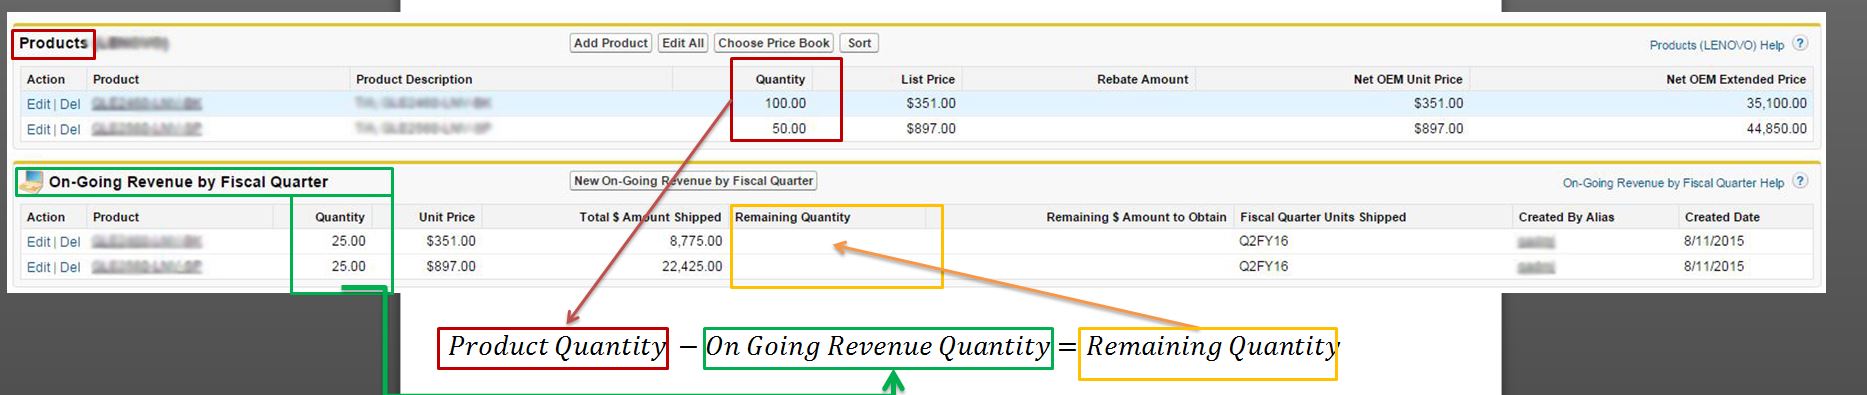Edit the first product row
This screenshot has width=1867, height=395.
38,104
